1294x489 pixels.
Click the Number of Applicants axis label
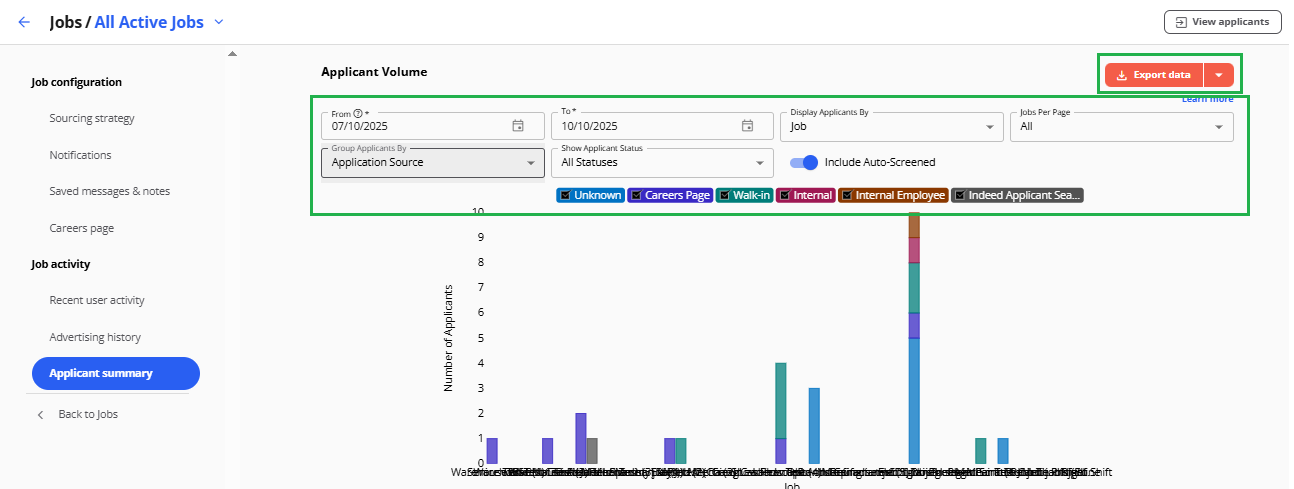(x=448, y=337)
